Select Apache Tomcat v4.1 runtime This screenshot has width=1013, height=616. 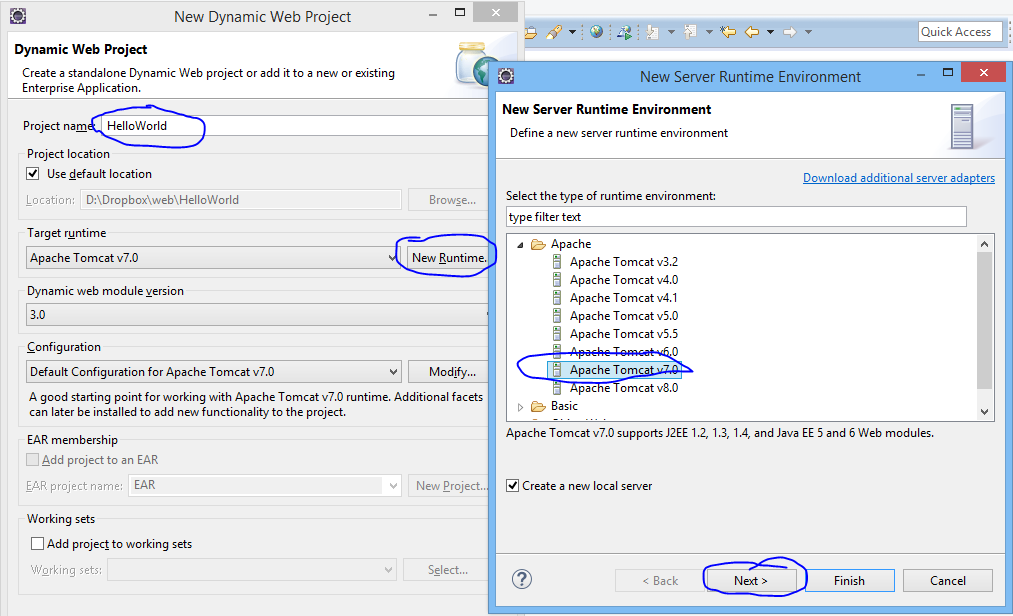(x=623, y=298)
